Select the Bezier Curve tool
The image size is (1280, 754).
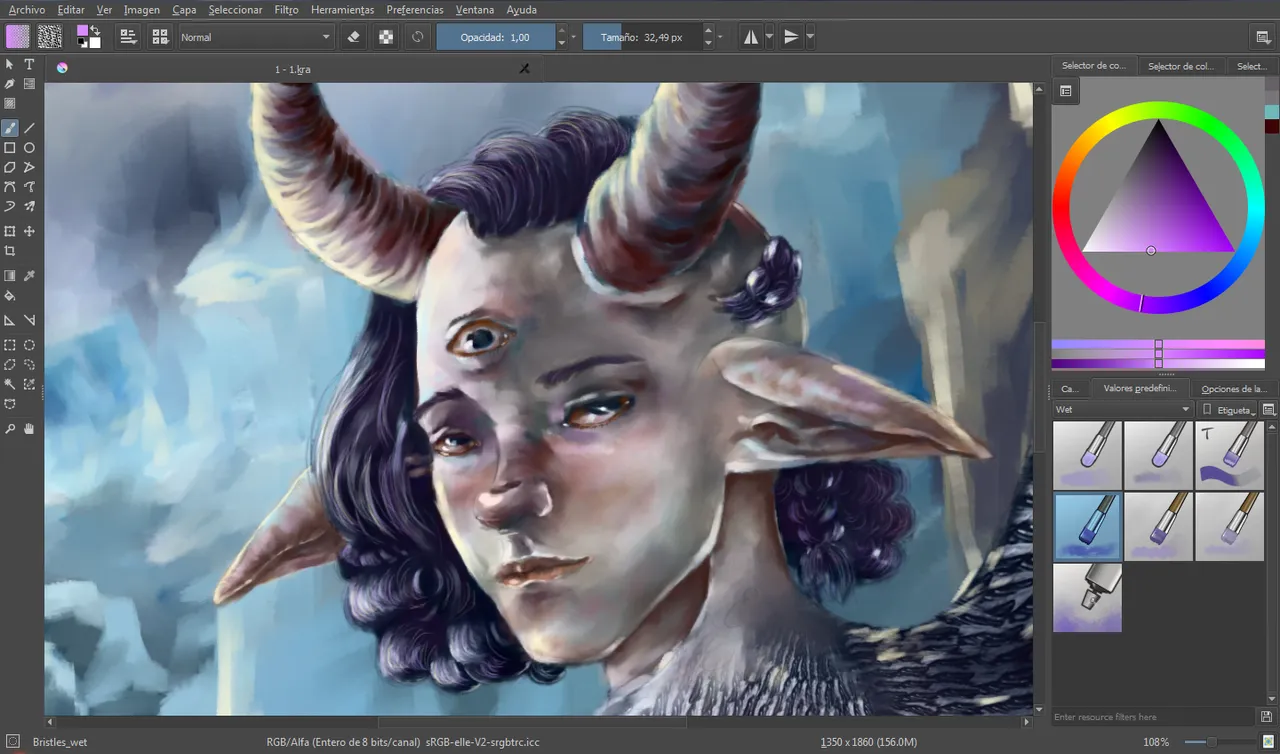click(10, 187)
